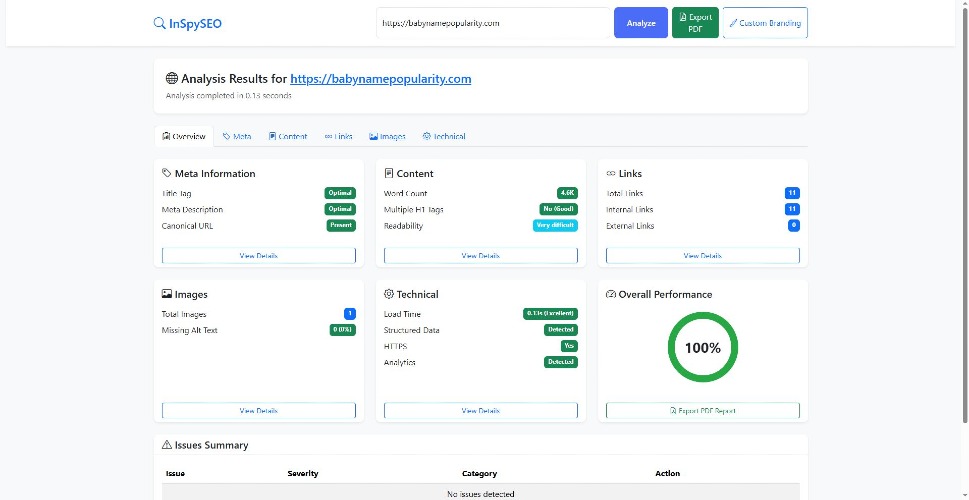
Task: Click the chain icon beside Links heading
Action: tap(611, 174)
